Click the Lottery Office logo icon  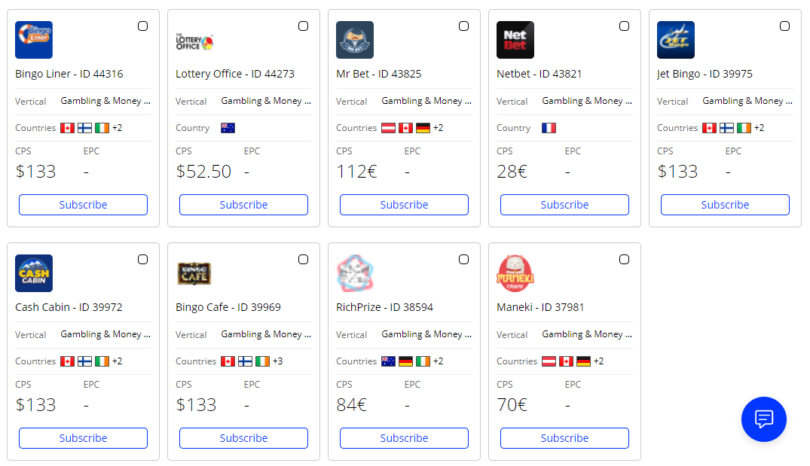[x=194, y=42]
